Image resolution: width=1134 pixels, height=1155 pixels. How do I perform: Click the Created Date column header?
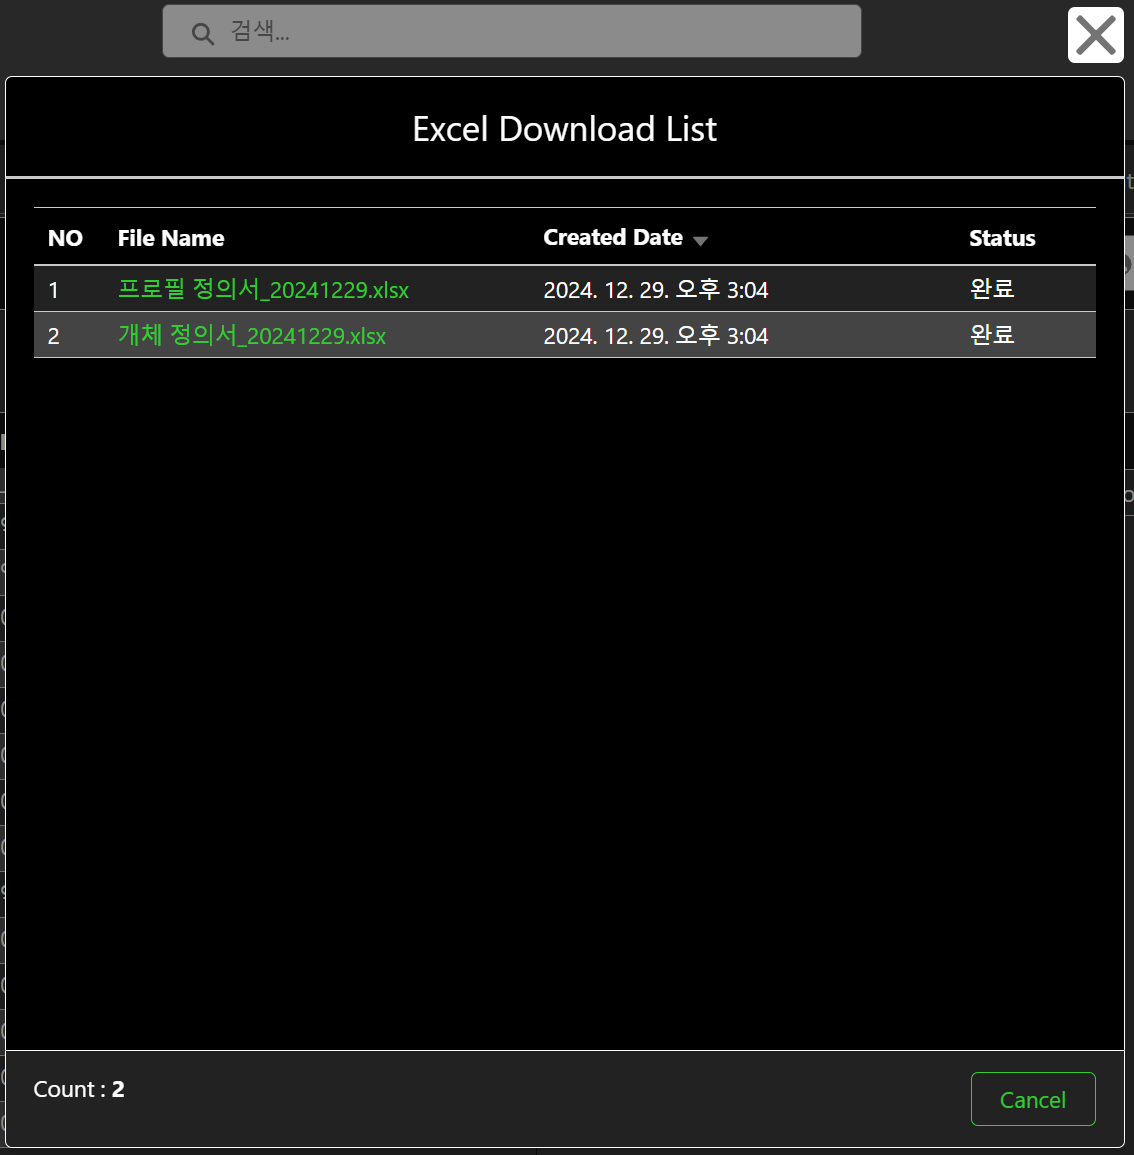[x=612, y=237]
